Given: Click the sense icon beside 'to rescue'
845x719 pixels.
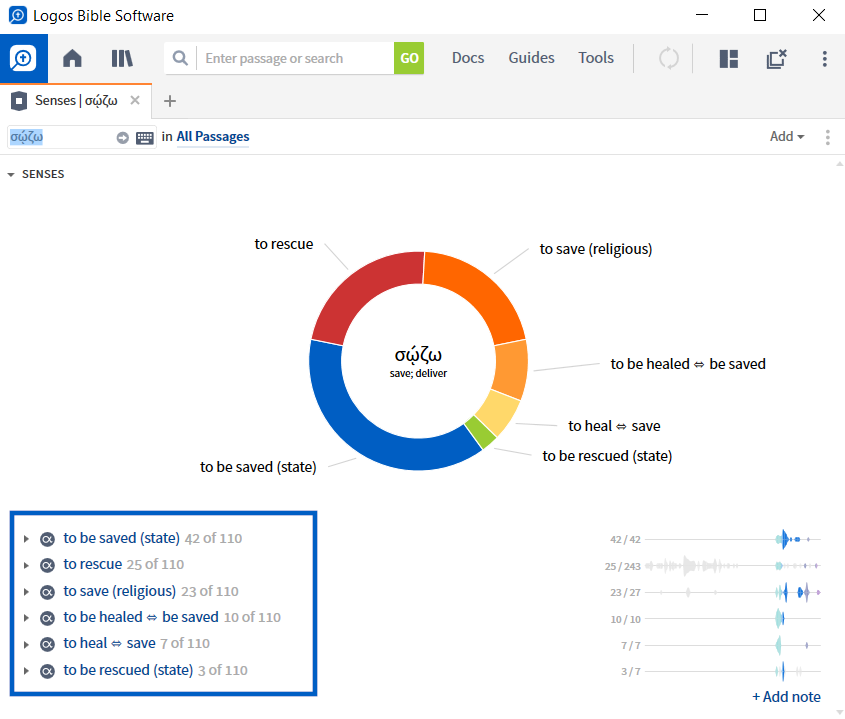Looking at the screenshot, I should point(48,563).
